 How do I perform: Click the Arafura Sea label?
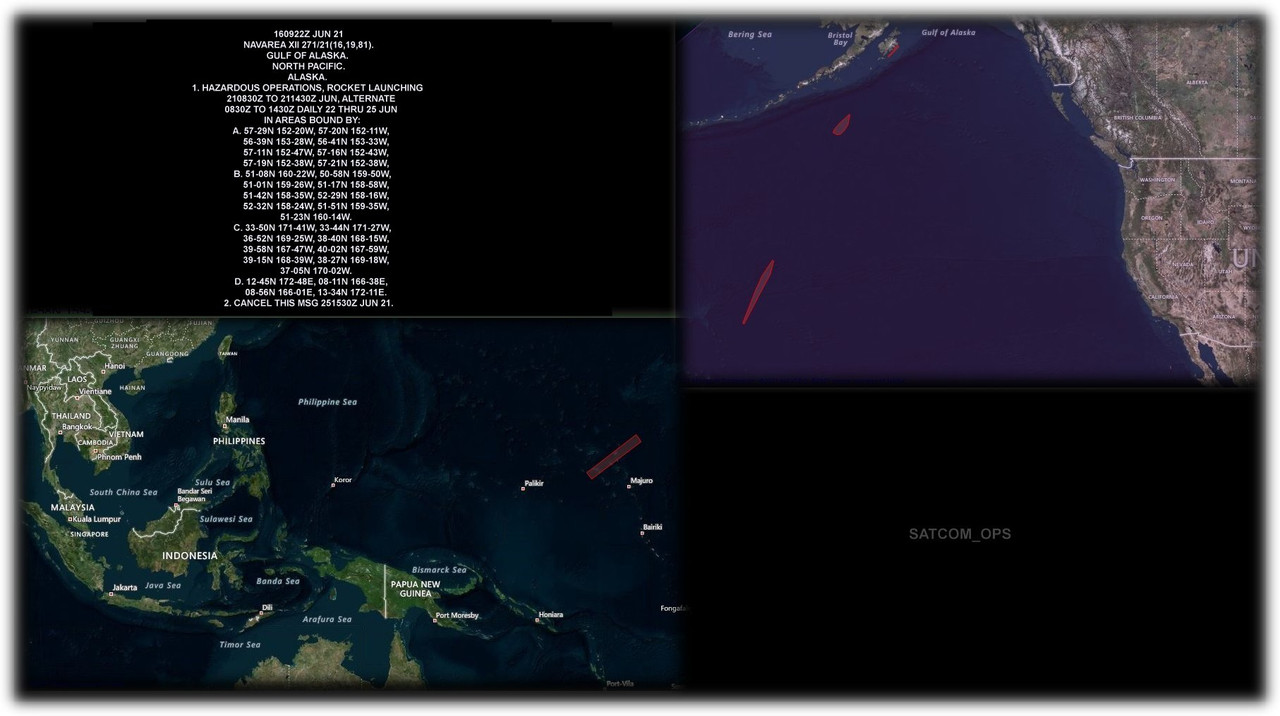(327, 620)
